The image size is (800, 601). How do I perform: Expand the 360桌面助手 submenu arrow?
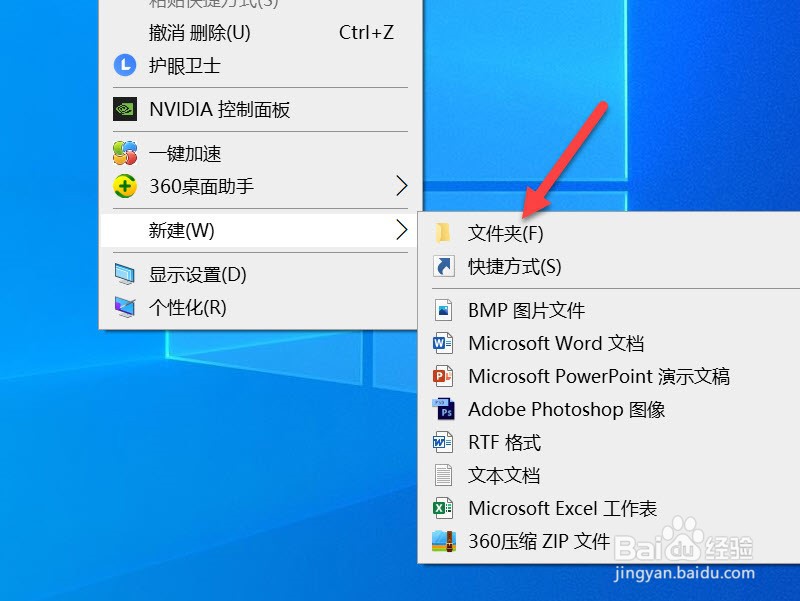click(402, 186)
